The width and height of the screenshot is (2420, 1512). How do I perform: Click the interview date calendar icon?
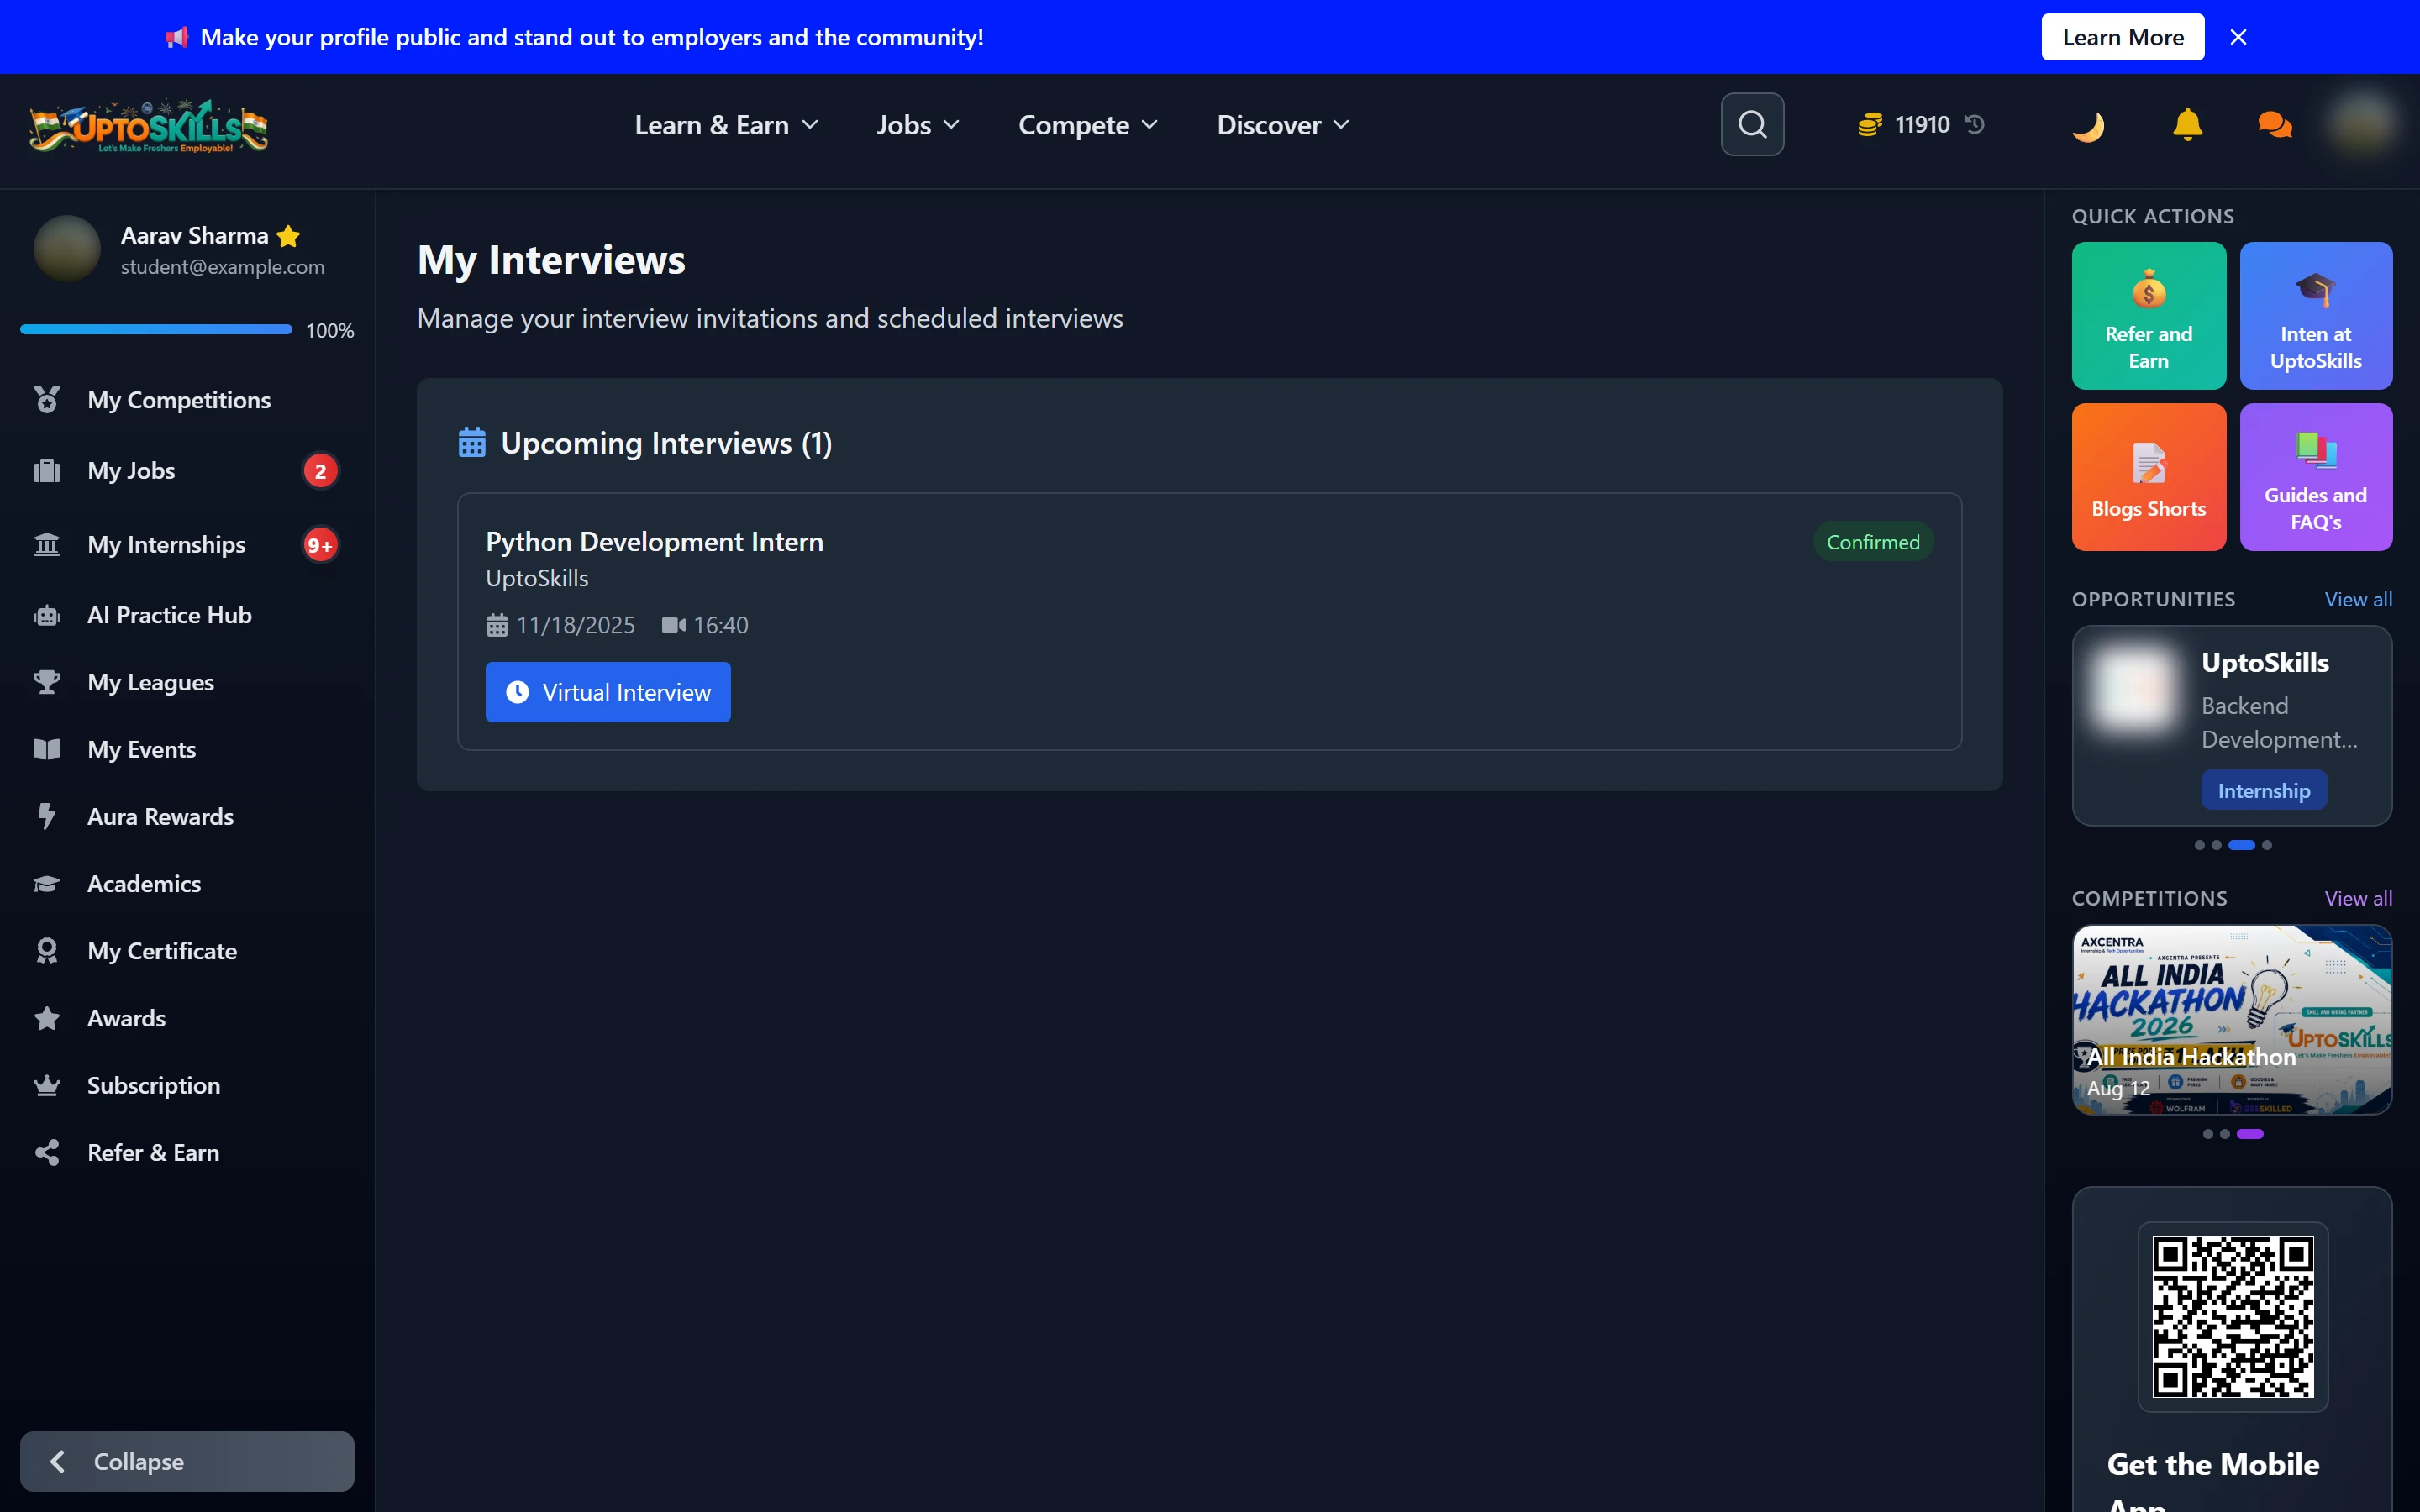497,626
